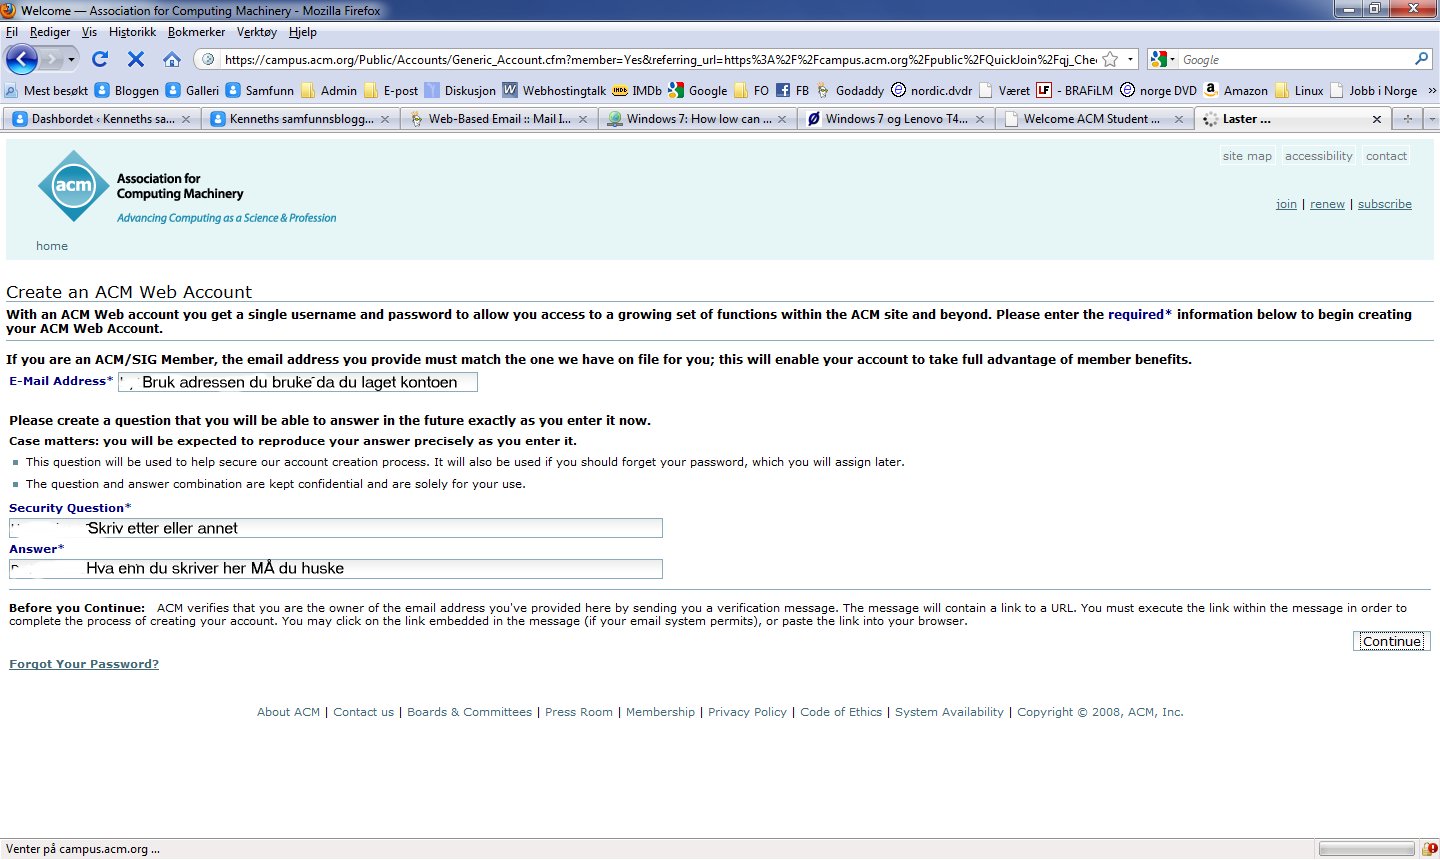1440x860 pixels.
Task: Open the back/forward history dropdown arrow
Action: 71,59
